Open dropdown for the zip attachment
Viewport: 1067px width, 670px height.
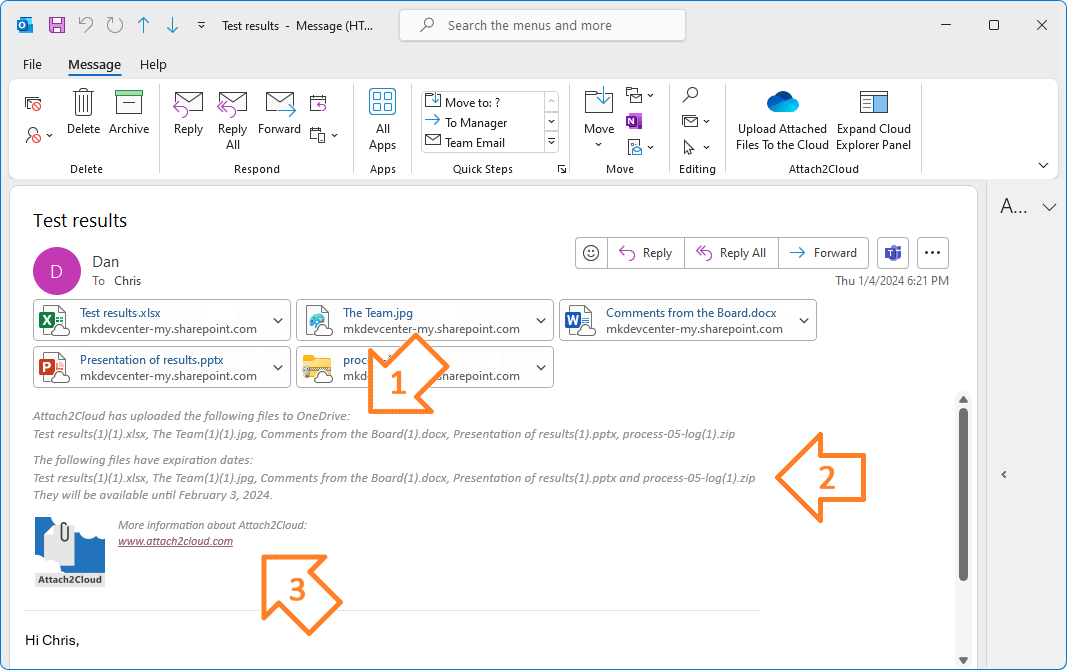[541, 367]
